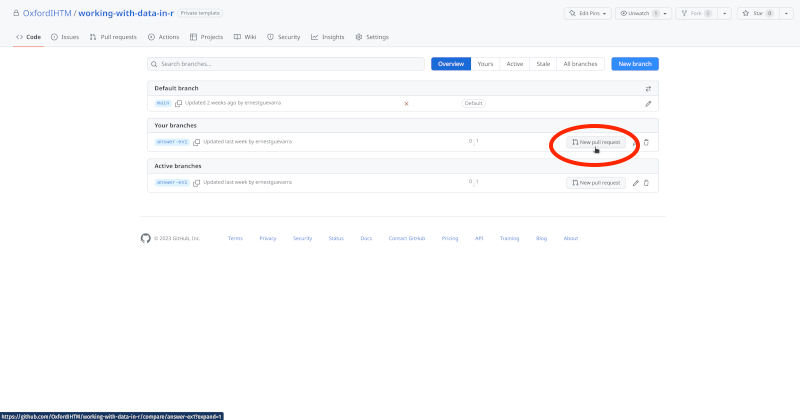
Task: Open the OxfordIHTM organization link
Action: [x=47, y=13]
